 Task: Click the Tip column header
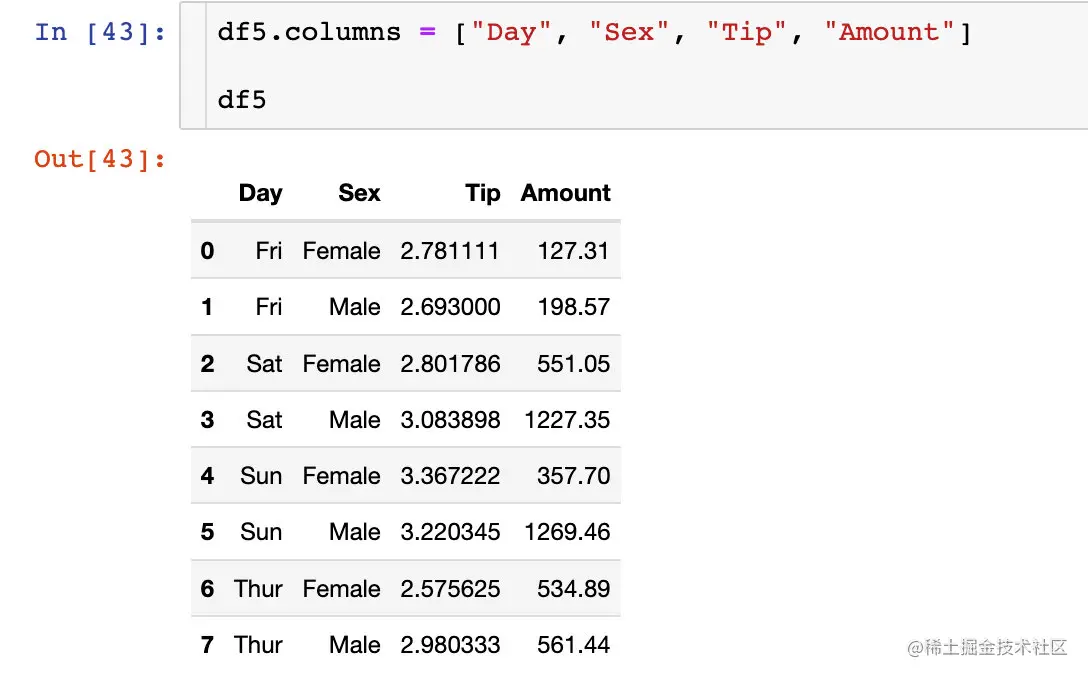point(482,193)
